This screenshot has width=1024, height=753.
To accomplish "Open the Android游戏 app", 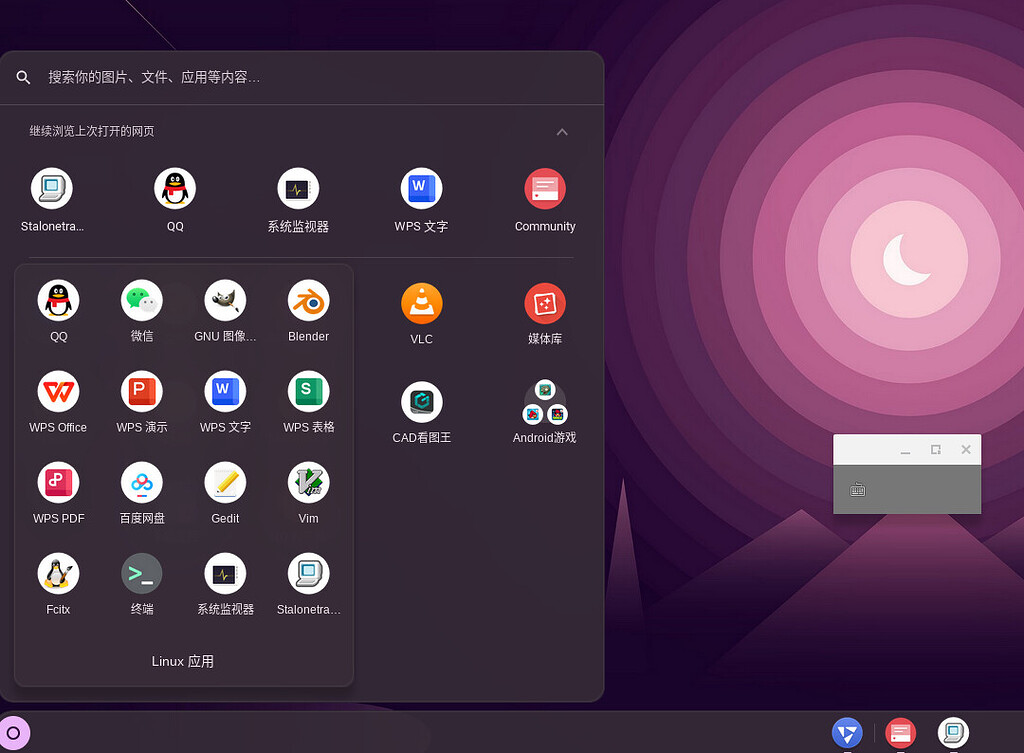I will [545, 401].
